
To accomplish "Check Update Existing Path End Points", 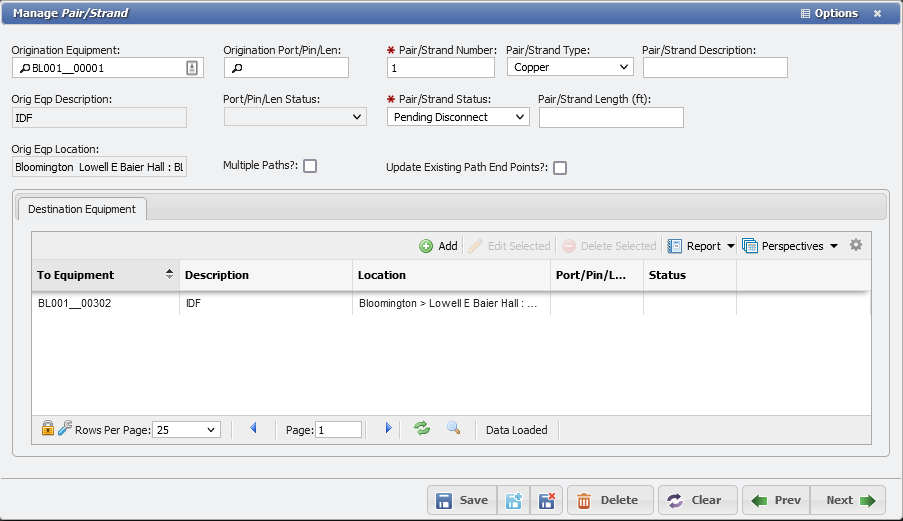I will pyautogui.click(x=560, y=168).
